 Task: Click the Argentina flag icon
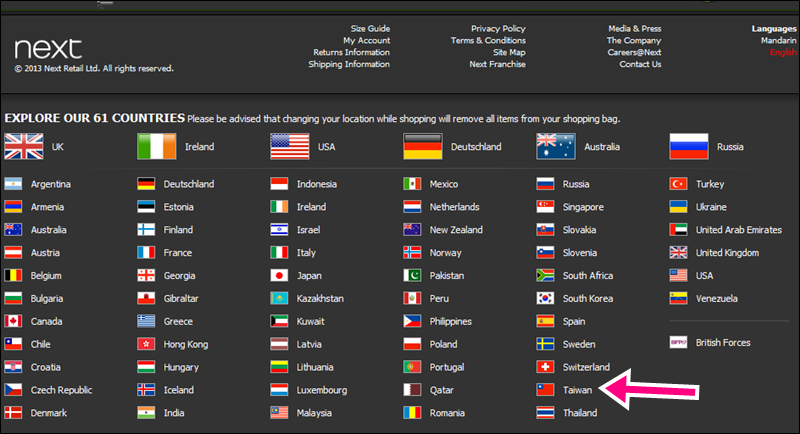13,184
